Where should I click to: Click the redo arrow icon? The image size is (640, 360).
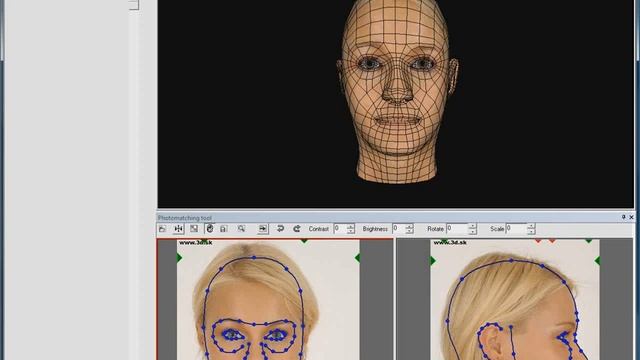[297, 229]
